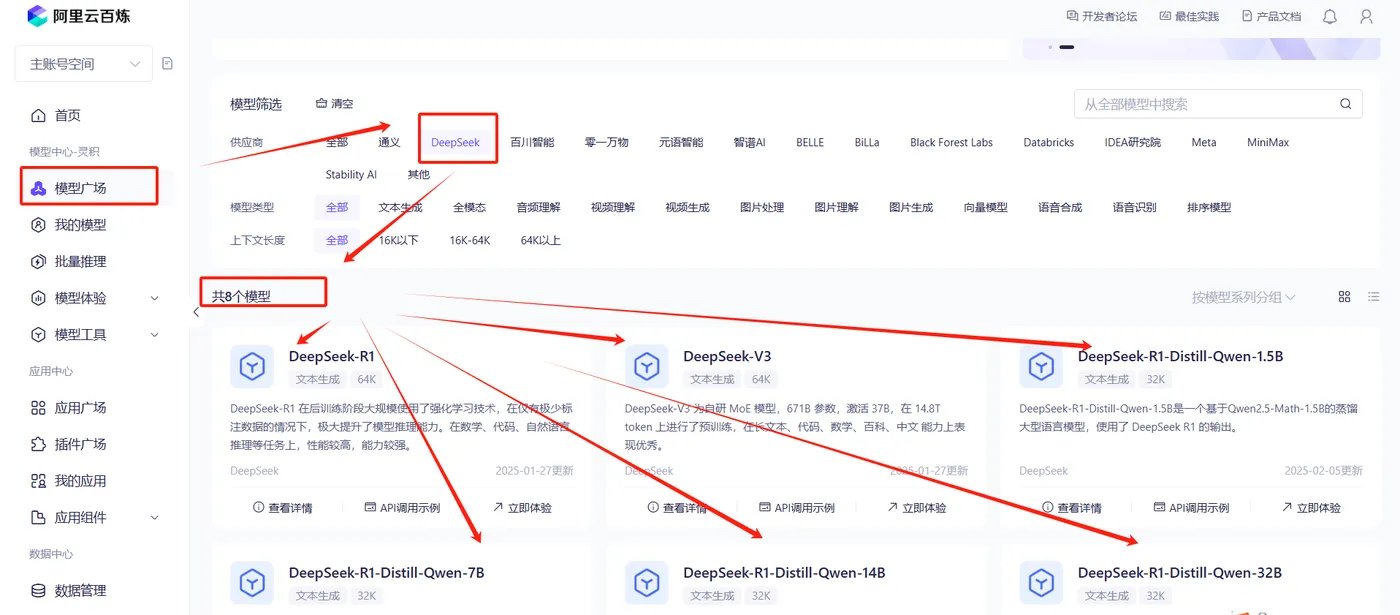
Task: Filter model type by 语音识别
Action: click(1135, 208)
